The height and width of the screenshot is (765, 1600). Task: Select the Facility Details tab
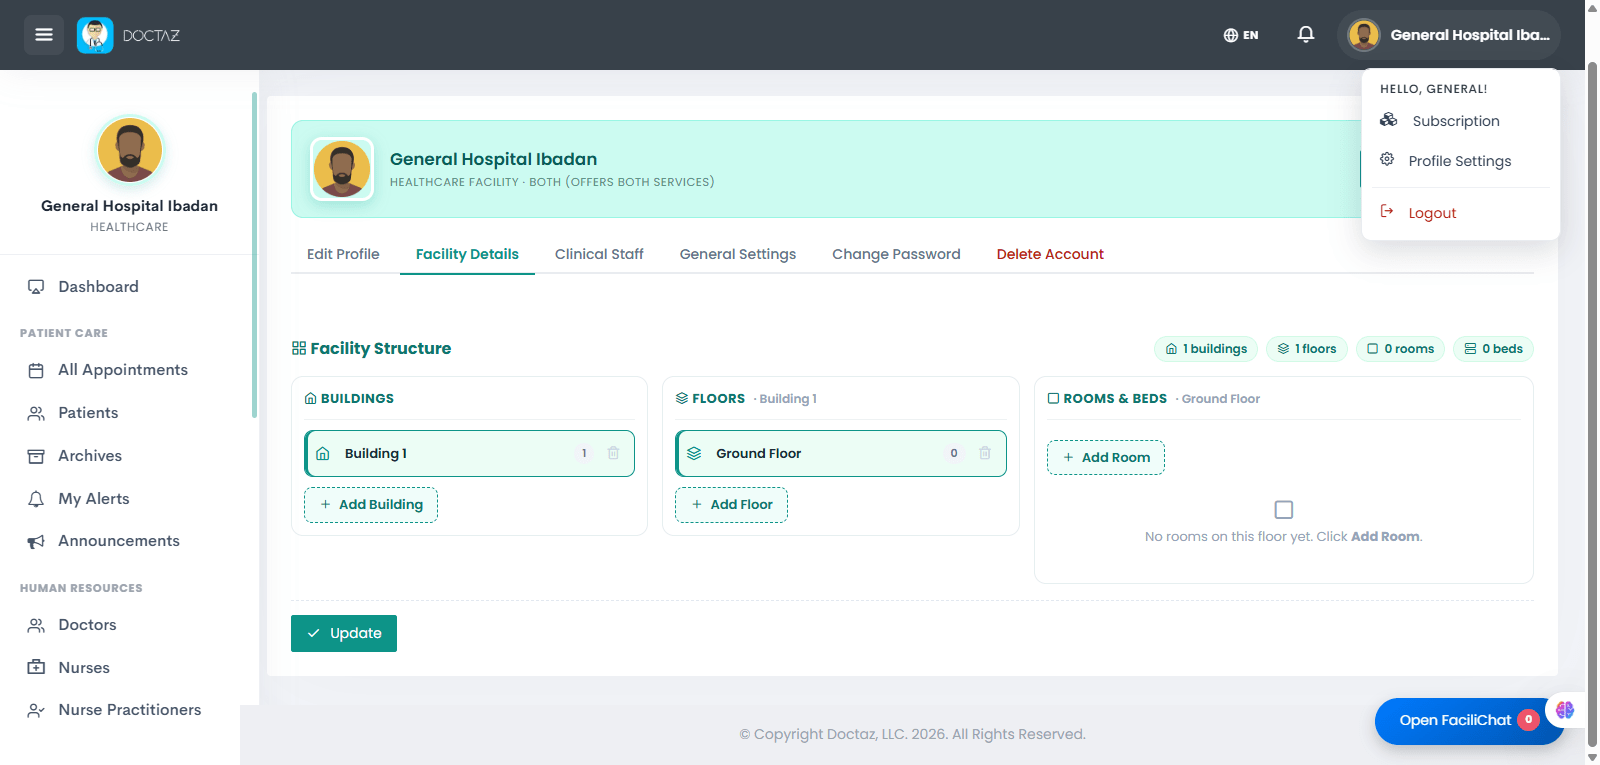pyautogui.click(x=467, y=254)
